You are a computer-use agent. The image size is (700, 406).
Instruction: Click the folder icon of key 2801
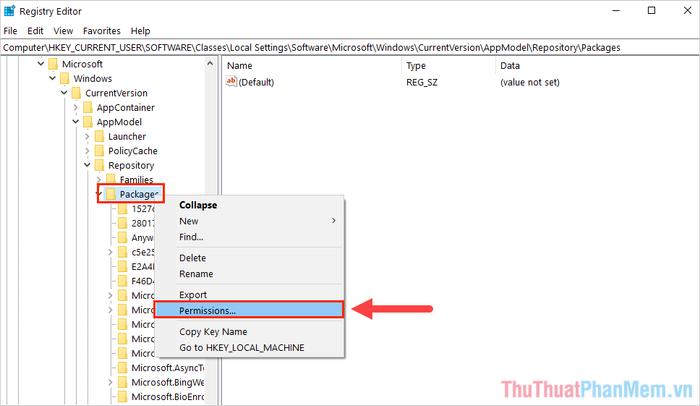[x=123, y=223]
